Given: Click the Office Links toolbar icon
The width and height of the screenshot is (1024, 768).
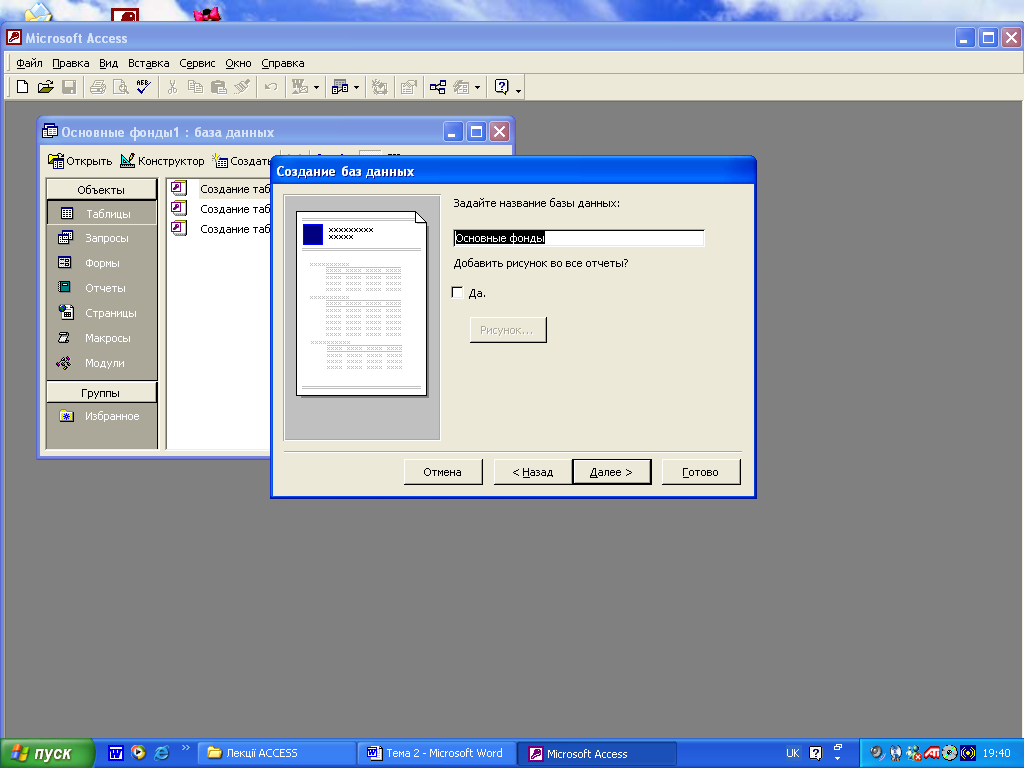Looking at the screenshot, I should pos(300,87).
